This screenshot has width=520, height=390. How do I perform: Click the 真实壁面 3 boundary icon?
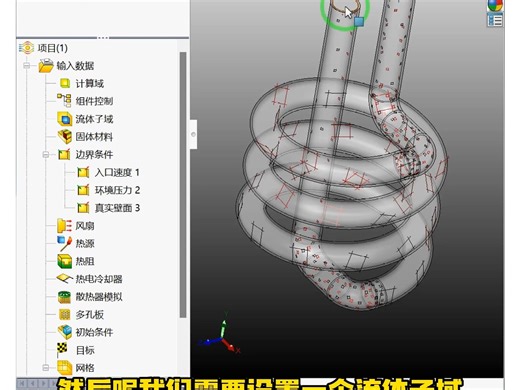tap(83, 208)
